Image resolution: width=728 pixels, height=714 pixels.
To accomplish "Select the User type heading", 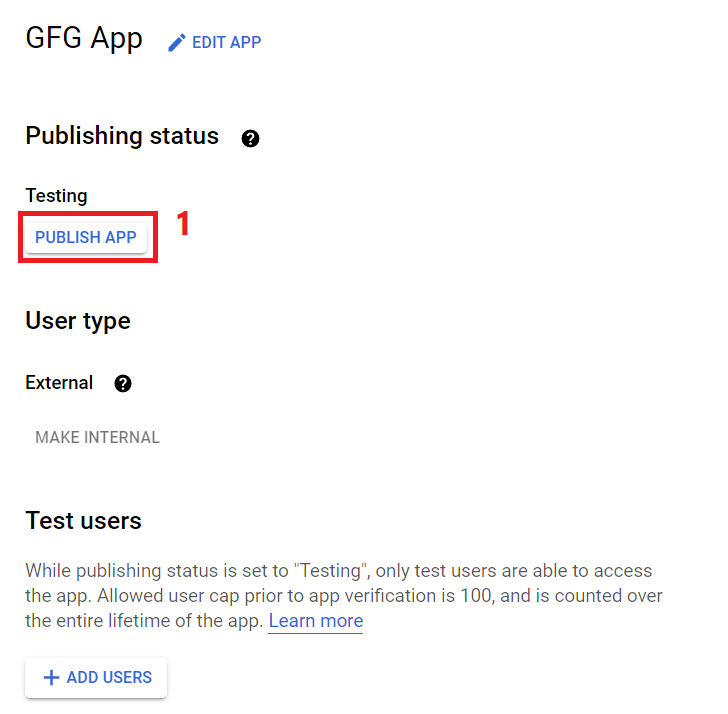I will 78,321.
